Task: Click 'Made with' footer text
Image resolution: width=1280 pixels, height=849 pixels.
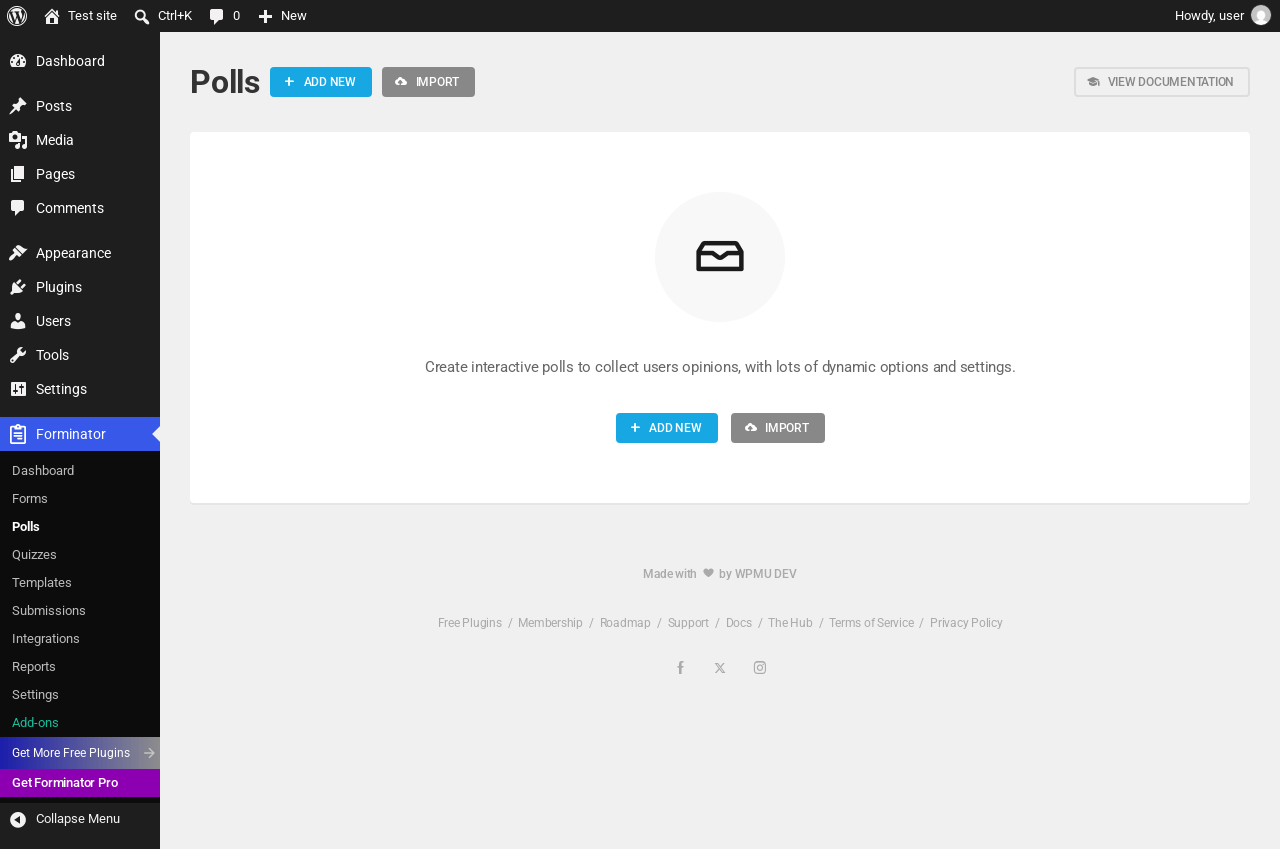Action: point(670,574)
